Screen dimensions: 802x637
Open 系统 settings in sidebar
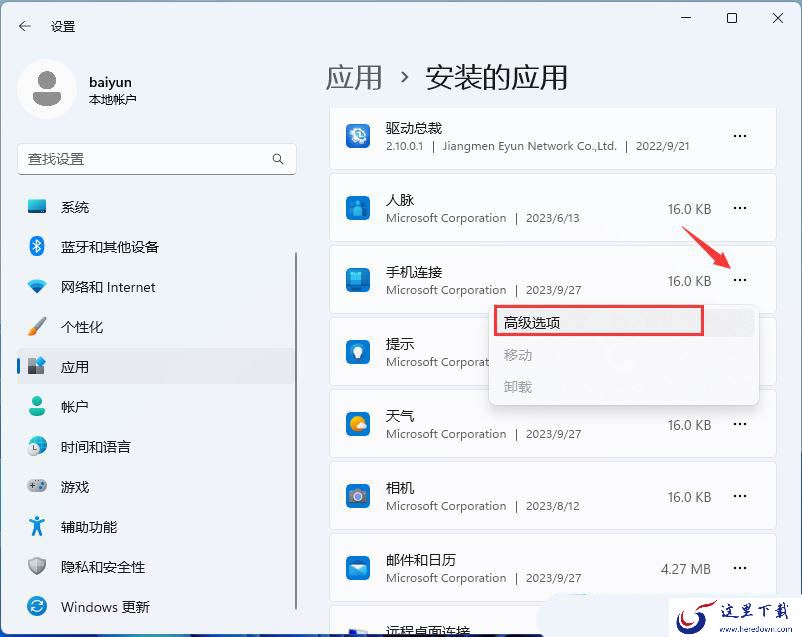157,207
